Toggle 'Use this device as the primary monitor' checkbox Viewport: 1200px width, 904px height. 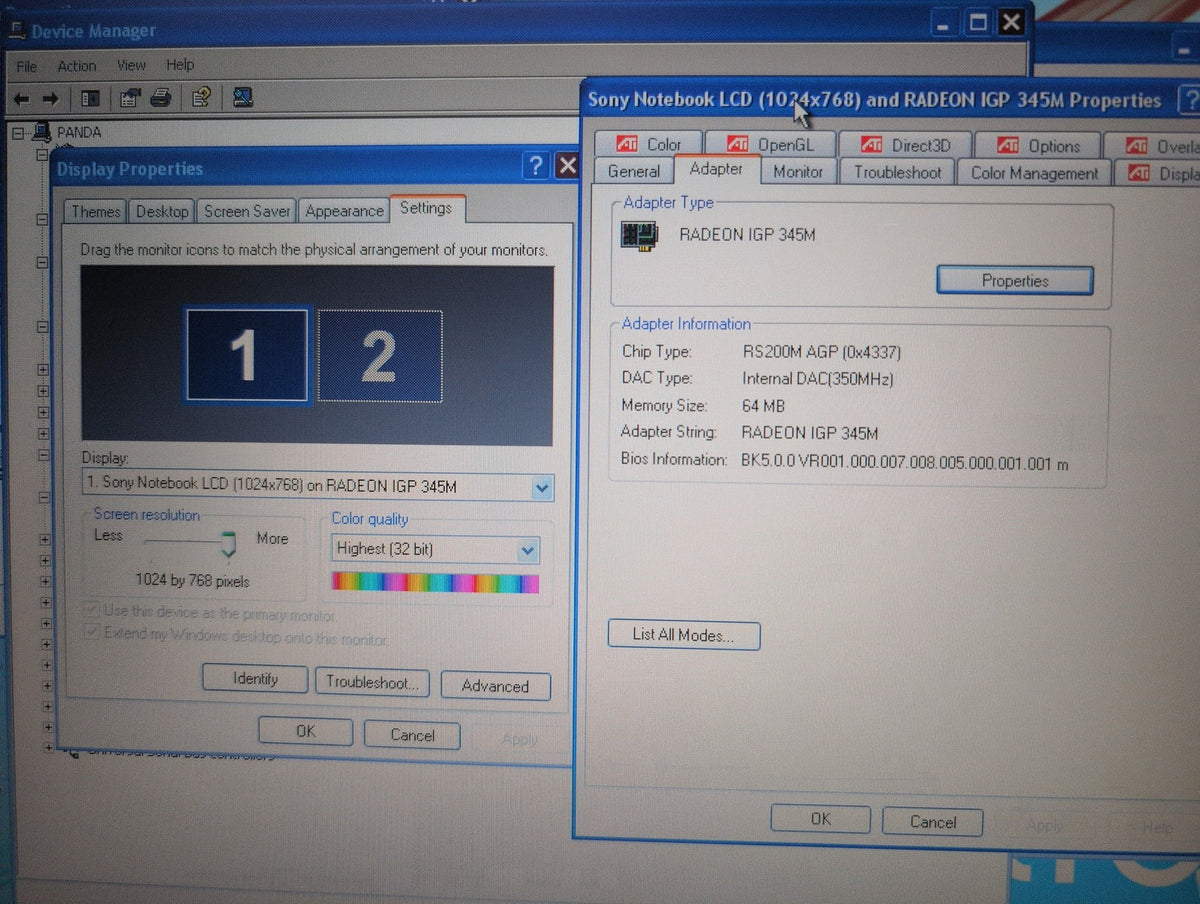tap(92, 611)
